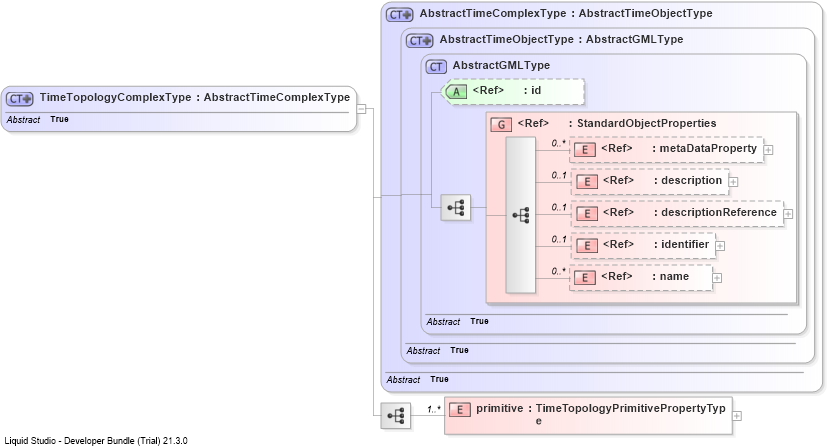
Task: Expand the name element
Action: pos(717,278)
